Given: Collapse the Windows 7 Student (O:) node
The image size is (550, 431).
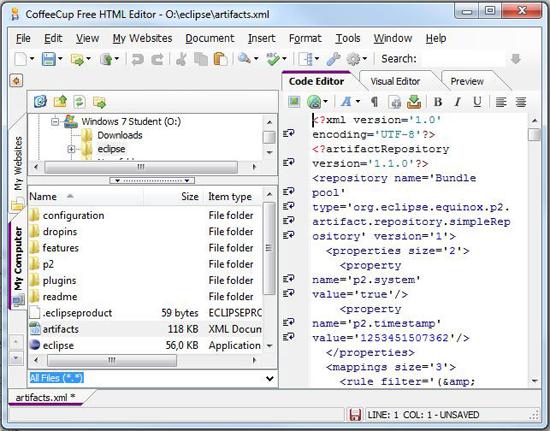Looking at the screenshot, I should click(55, 122).
